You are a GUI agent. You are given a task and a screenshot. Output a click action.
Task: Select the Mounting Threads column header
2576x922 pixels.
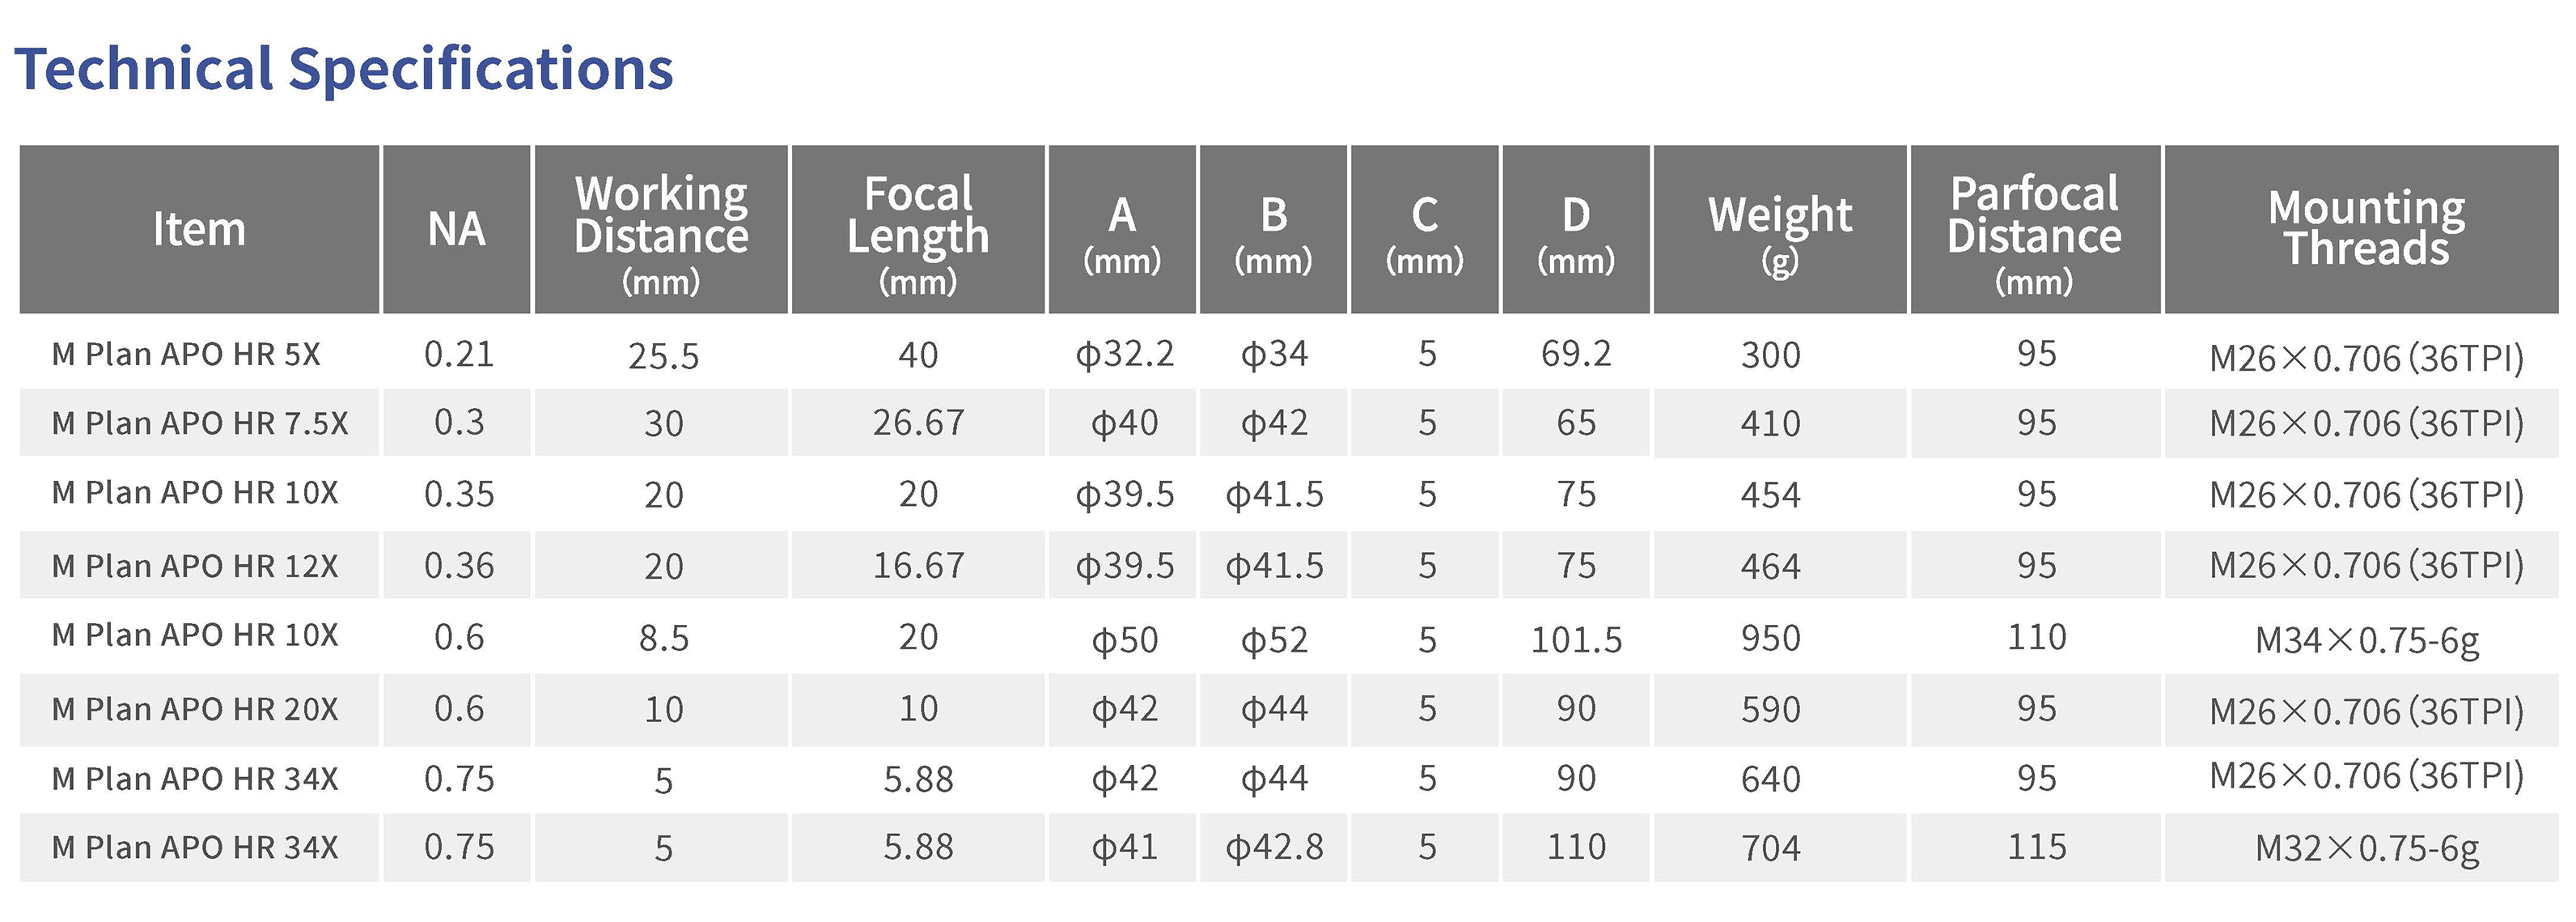[2367, 229]
